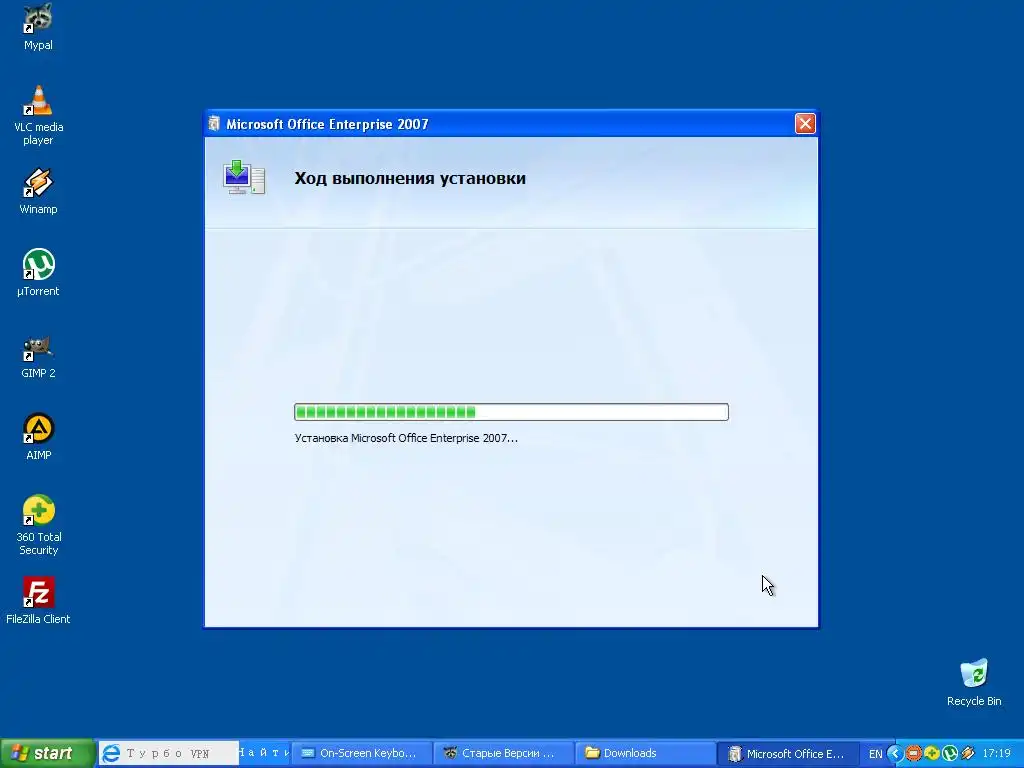Click the Ход выполнения установки heading
The width and height of the screenshot is (1024, 768).
(409, 178)
